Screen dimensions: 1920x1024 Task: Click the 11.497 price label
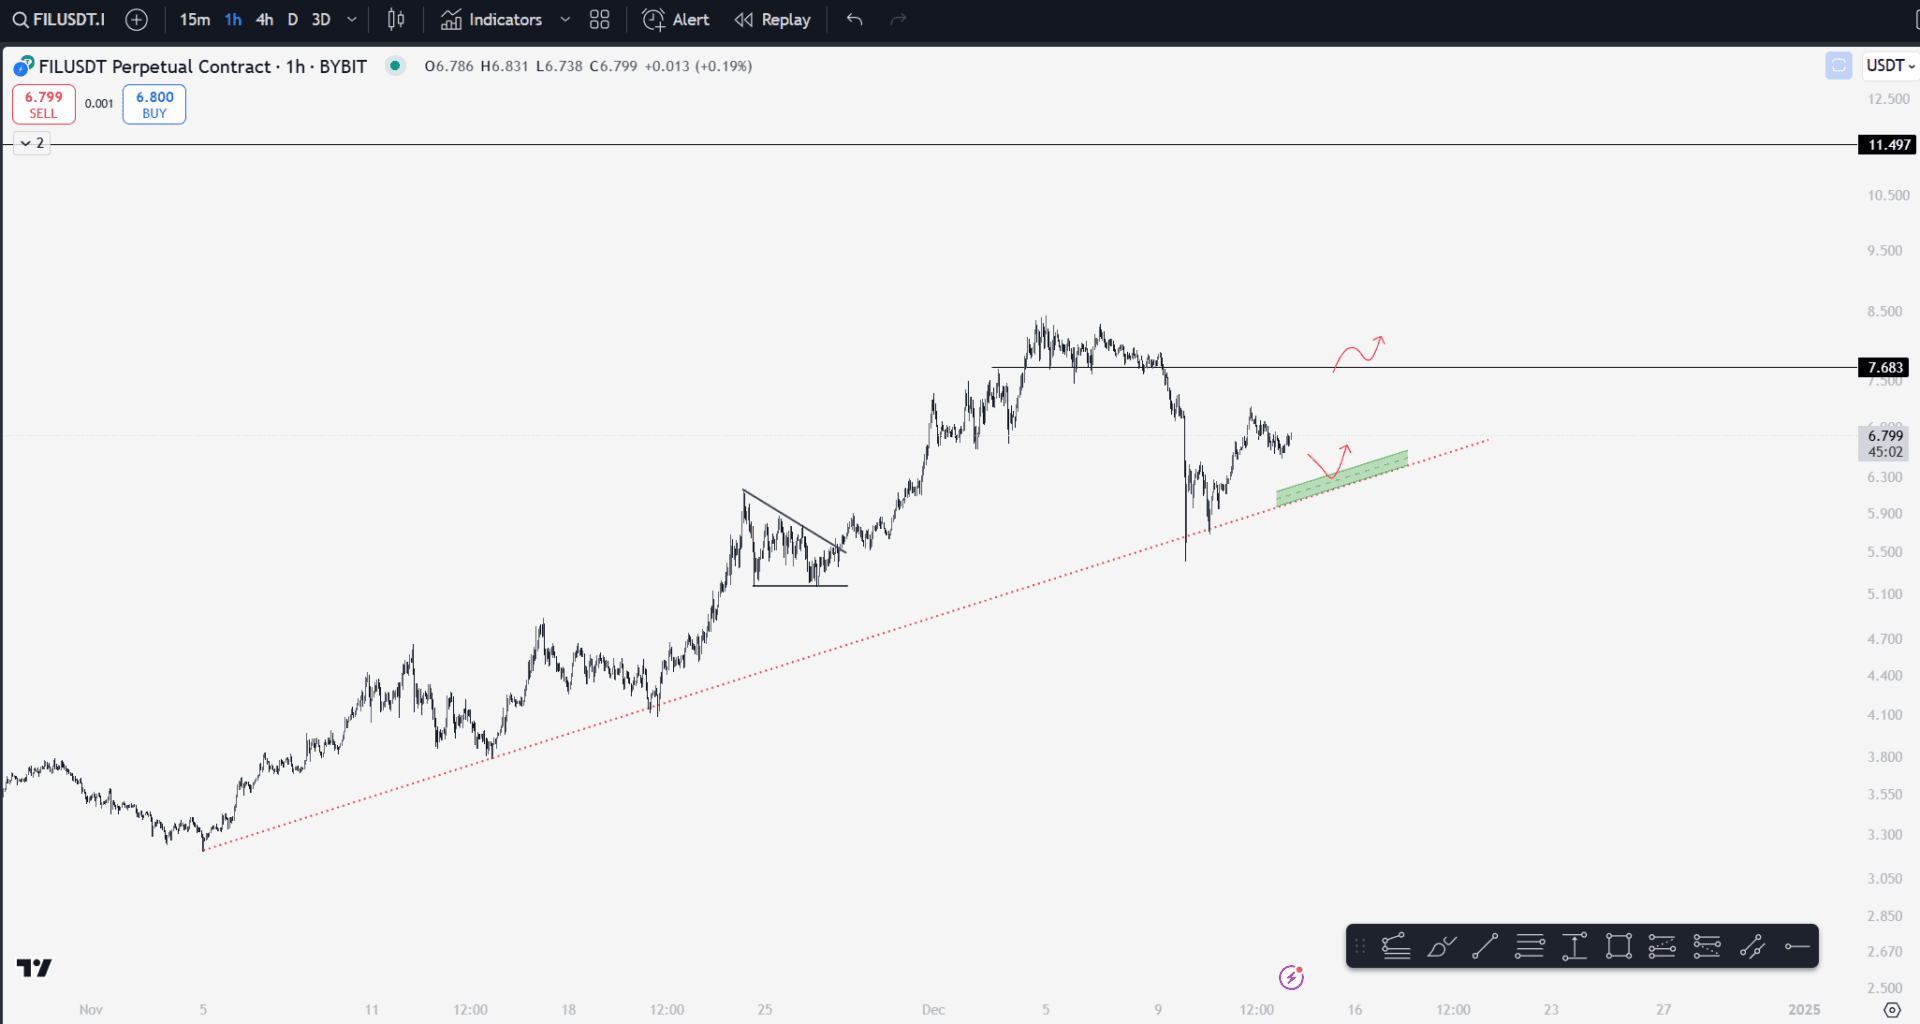(1889, 145)
